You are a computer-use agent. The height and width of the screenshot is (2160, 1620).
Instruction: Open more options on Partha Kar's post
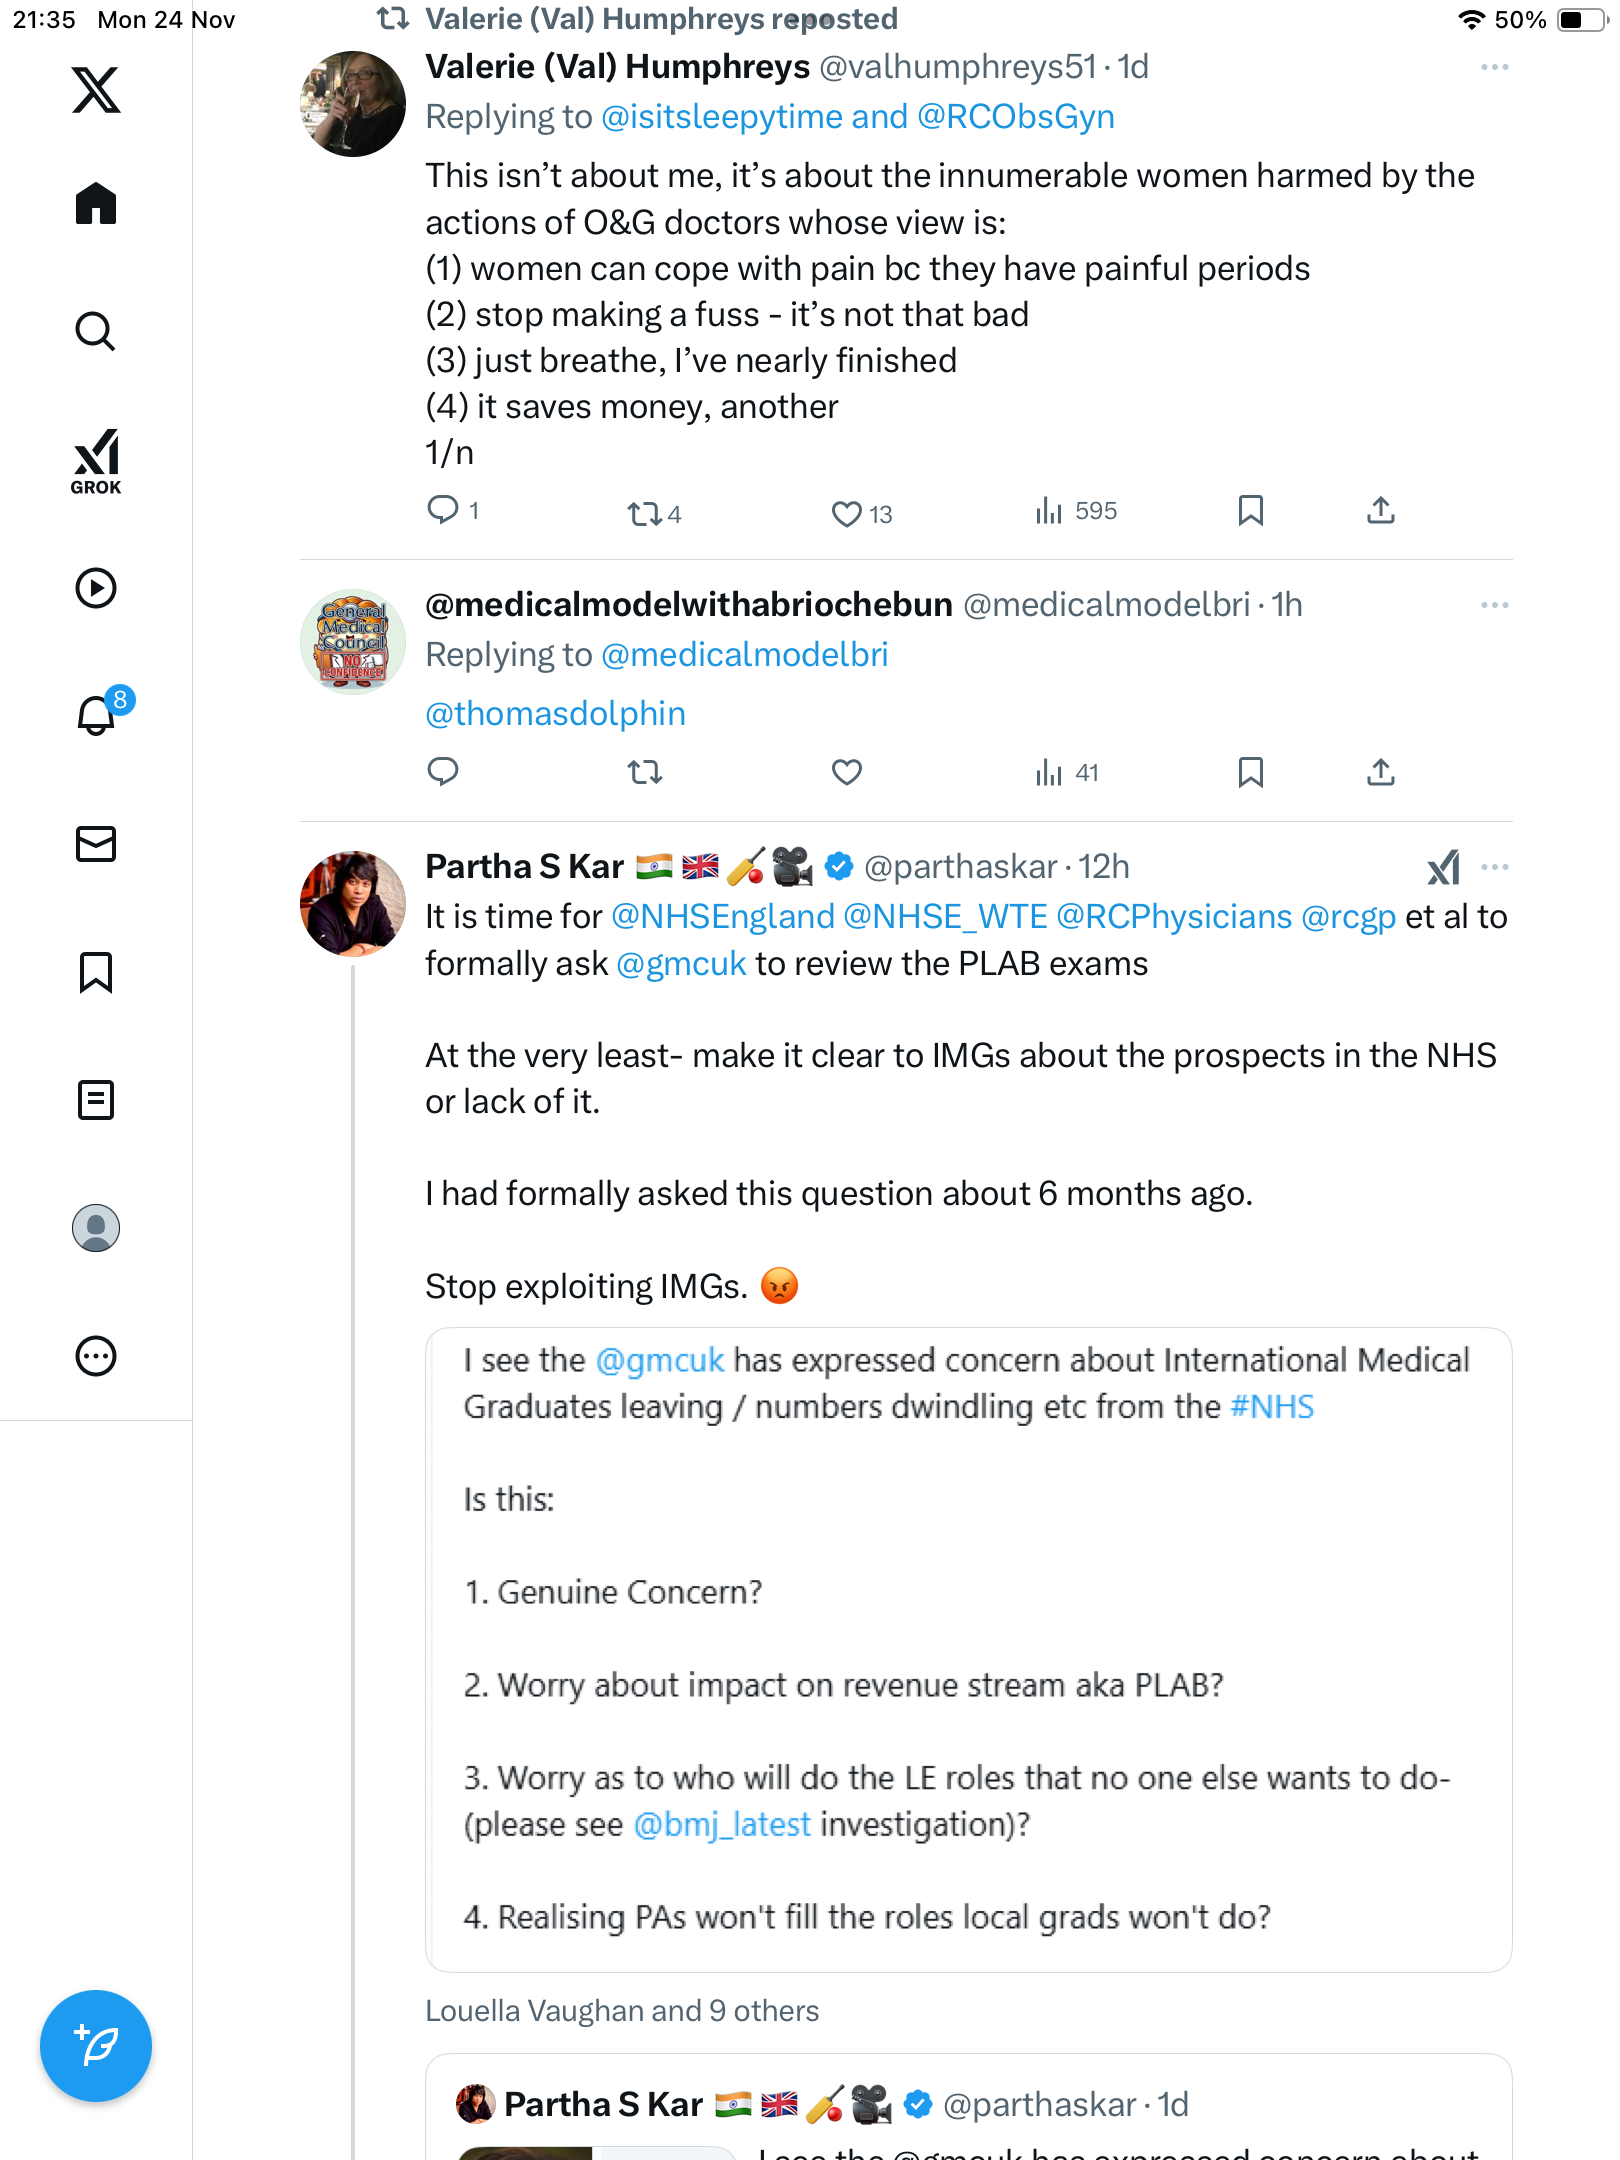(1494, 867)
